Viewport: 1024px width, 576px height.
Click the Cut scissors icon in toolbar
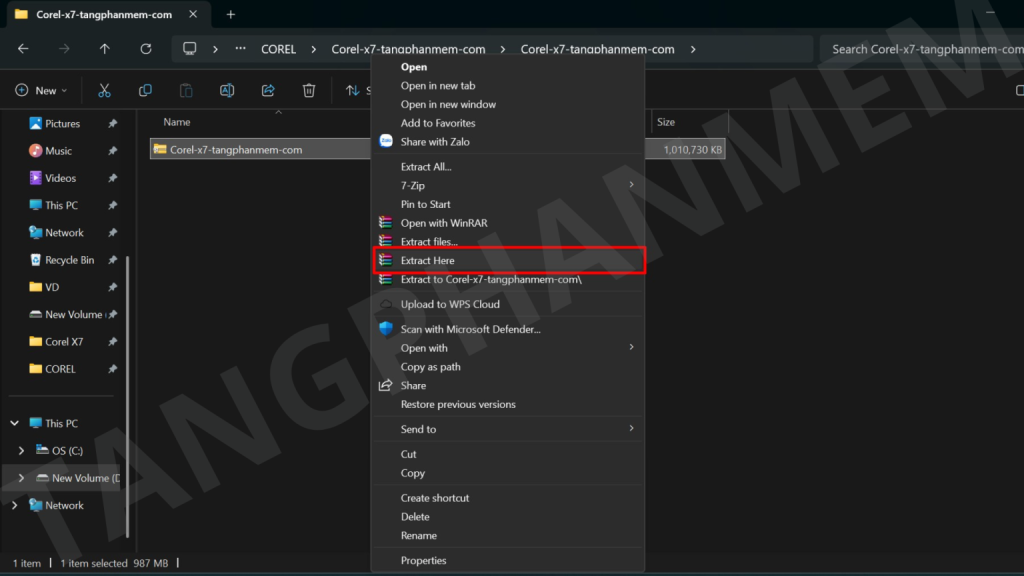tap(104, 90)
